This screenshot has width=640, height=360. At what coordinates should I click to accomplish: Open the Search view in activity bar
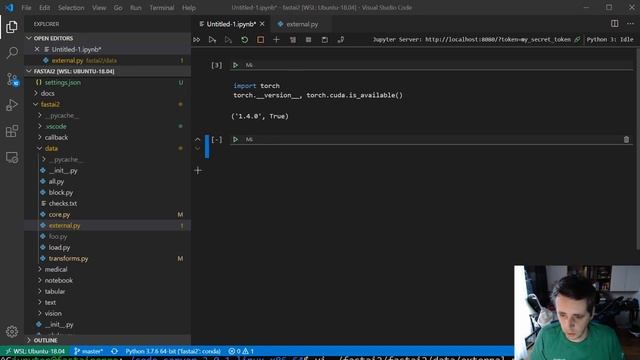12,53
